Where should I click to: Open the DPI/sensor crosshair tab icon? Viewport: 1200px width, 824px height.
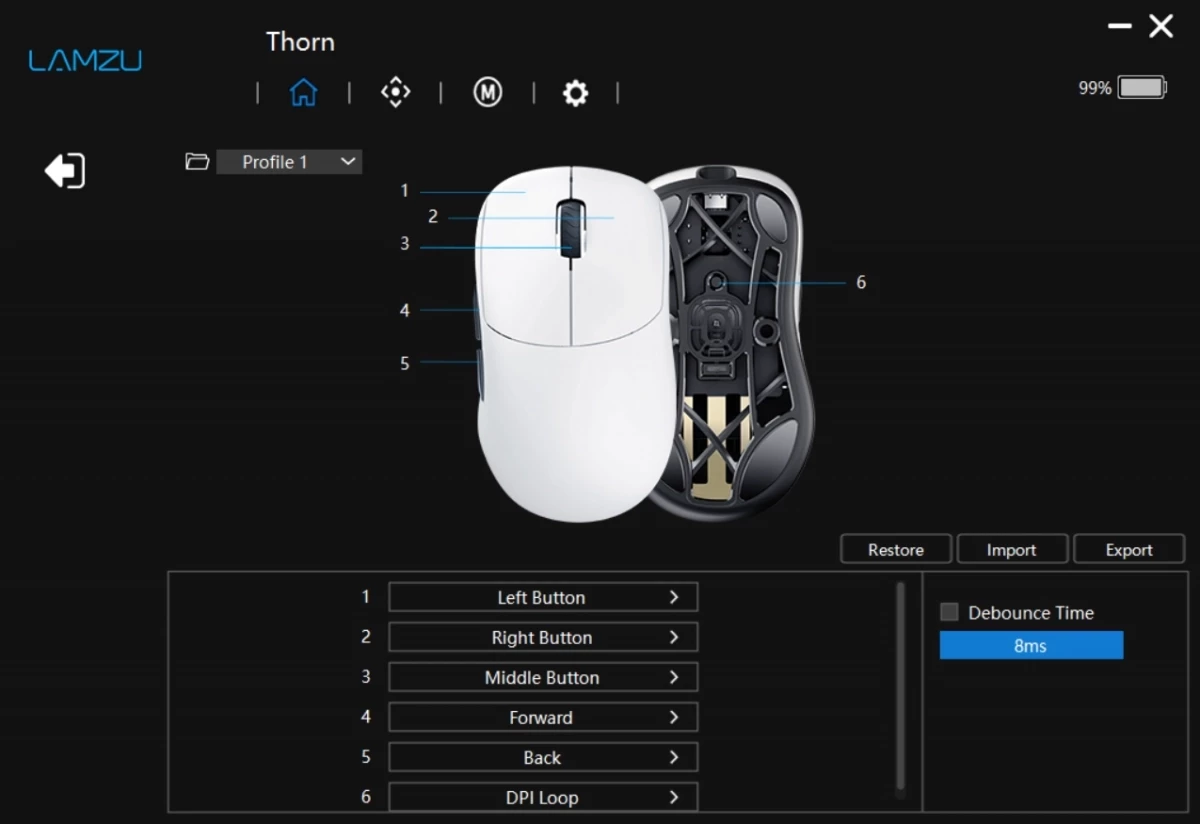click(395, 93)
